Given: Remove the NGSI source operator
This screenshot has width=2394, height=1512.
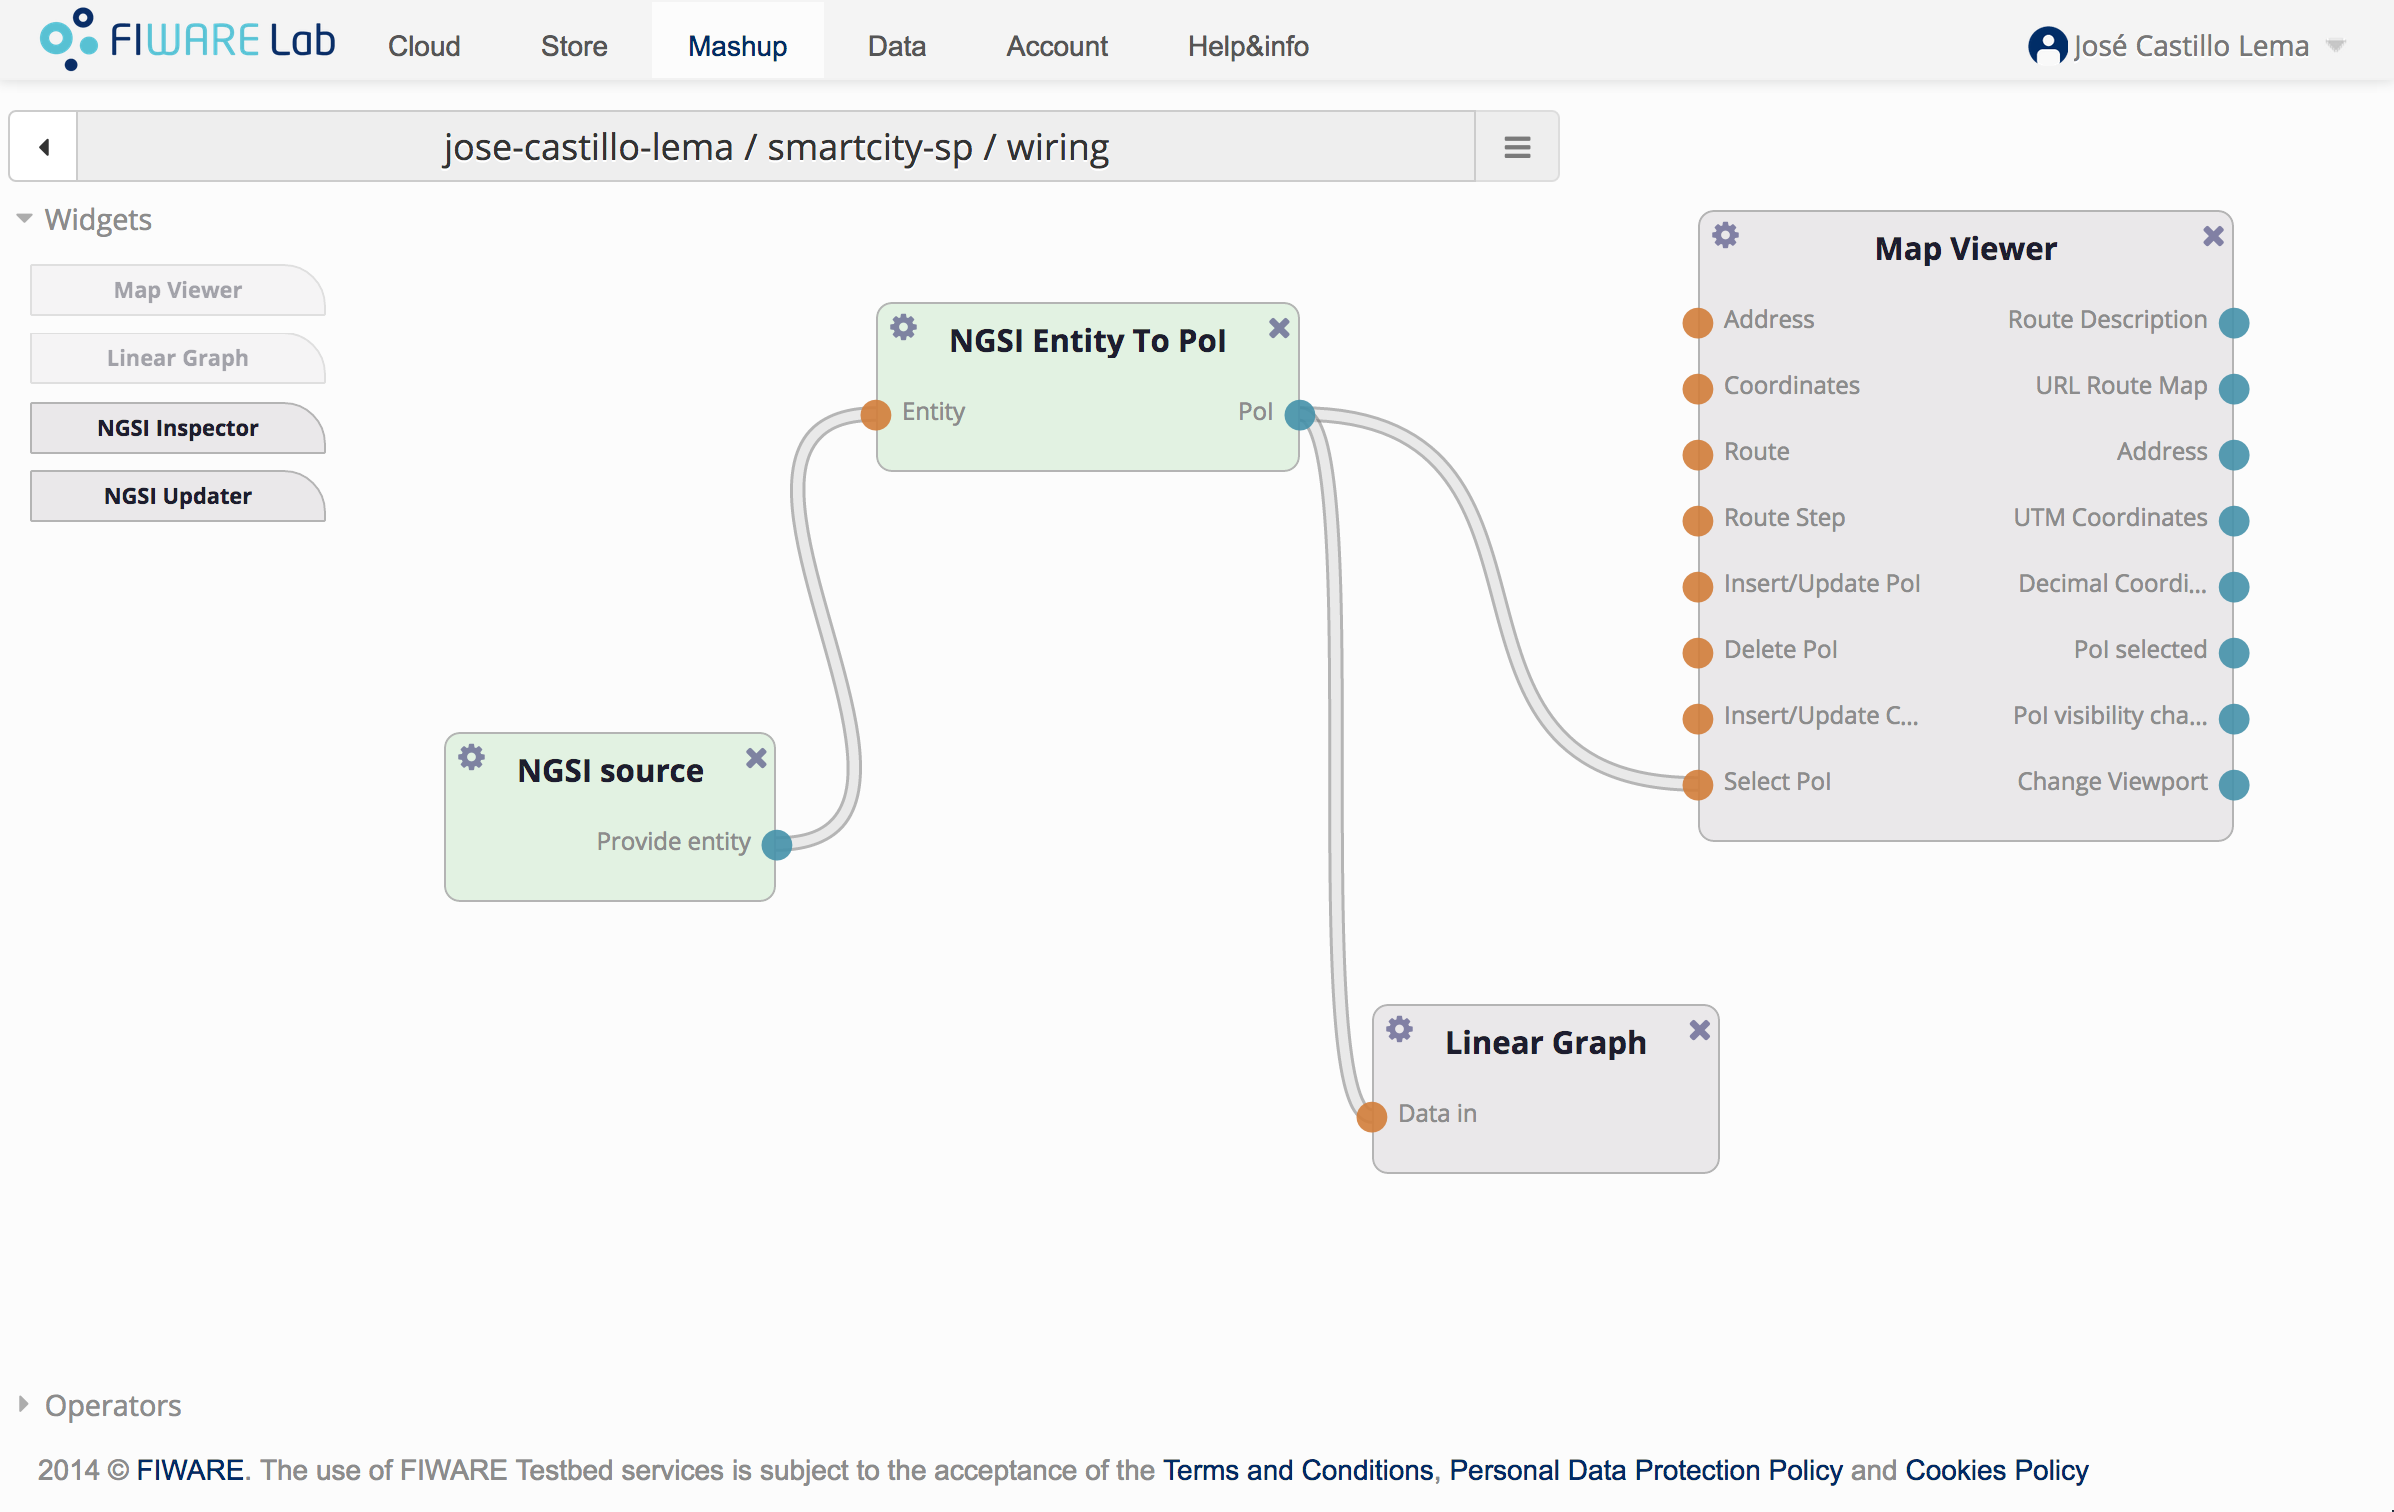Looking at the screenshot, I should coord(756,759).
